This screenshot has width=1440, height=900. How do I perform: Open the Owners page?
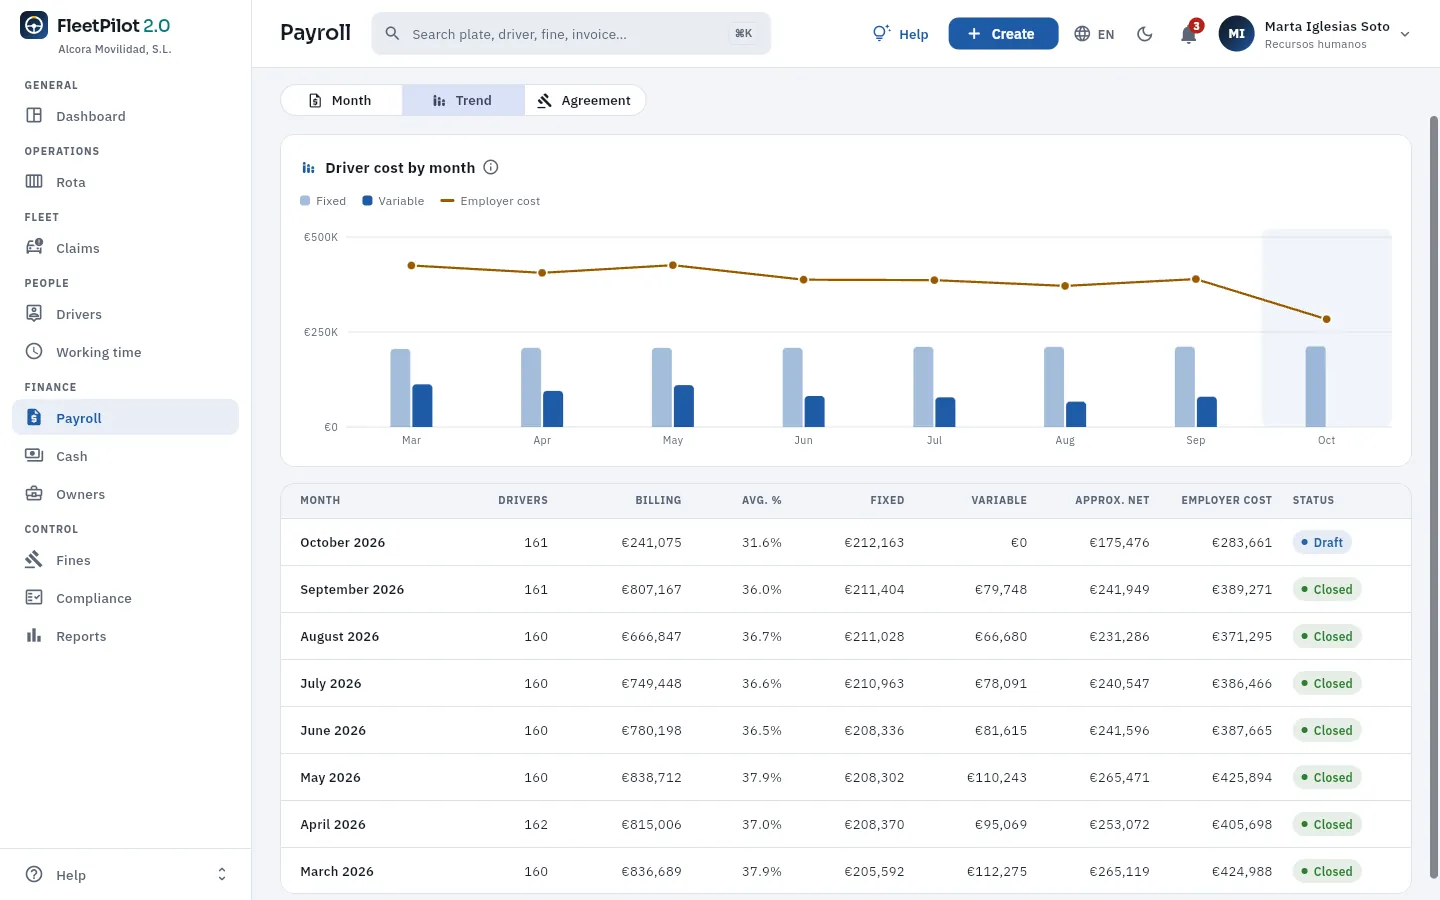click(x=125, y=494)
